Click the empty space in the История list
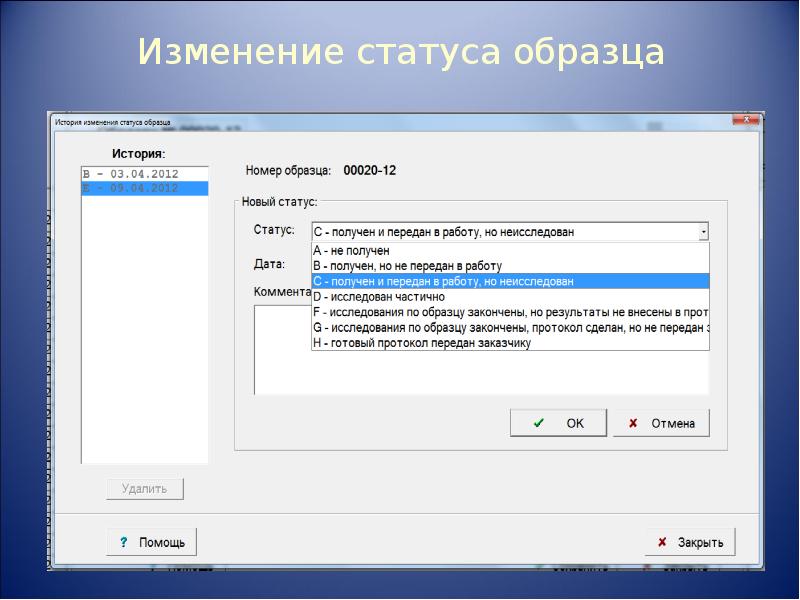 point(144,330)
